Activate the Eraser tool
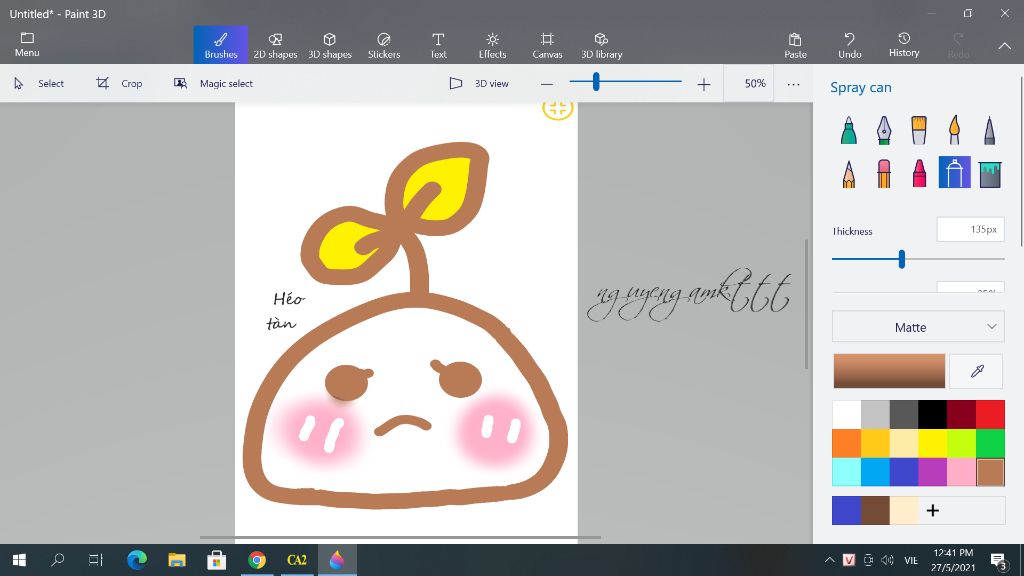The image size is (1024, 576). [x=884, y=174]
